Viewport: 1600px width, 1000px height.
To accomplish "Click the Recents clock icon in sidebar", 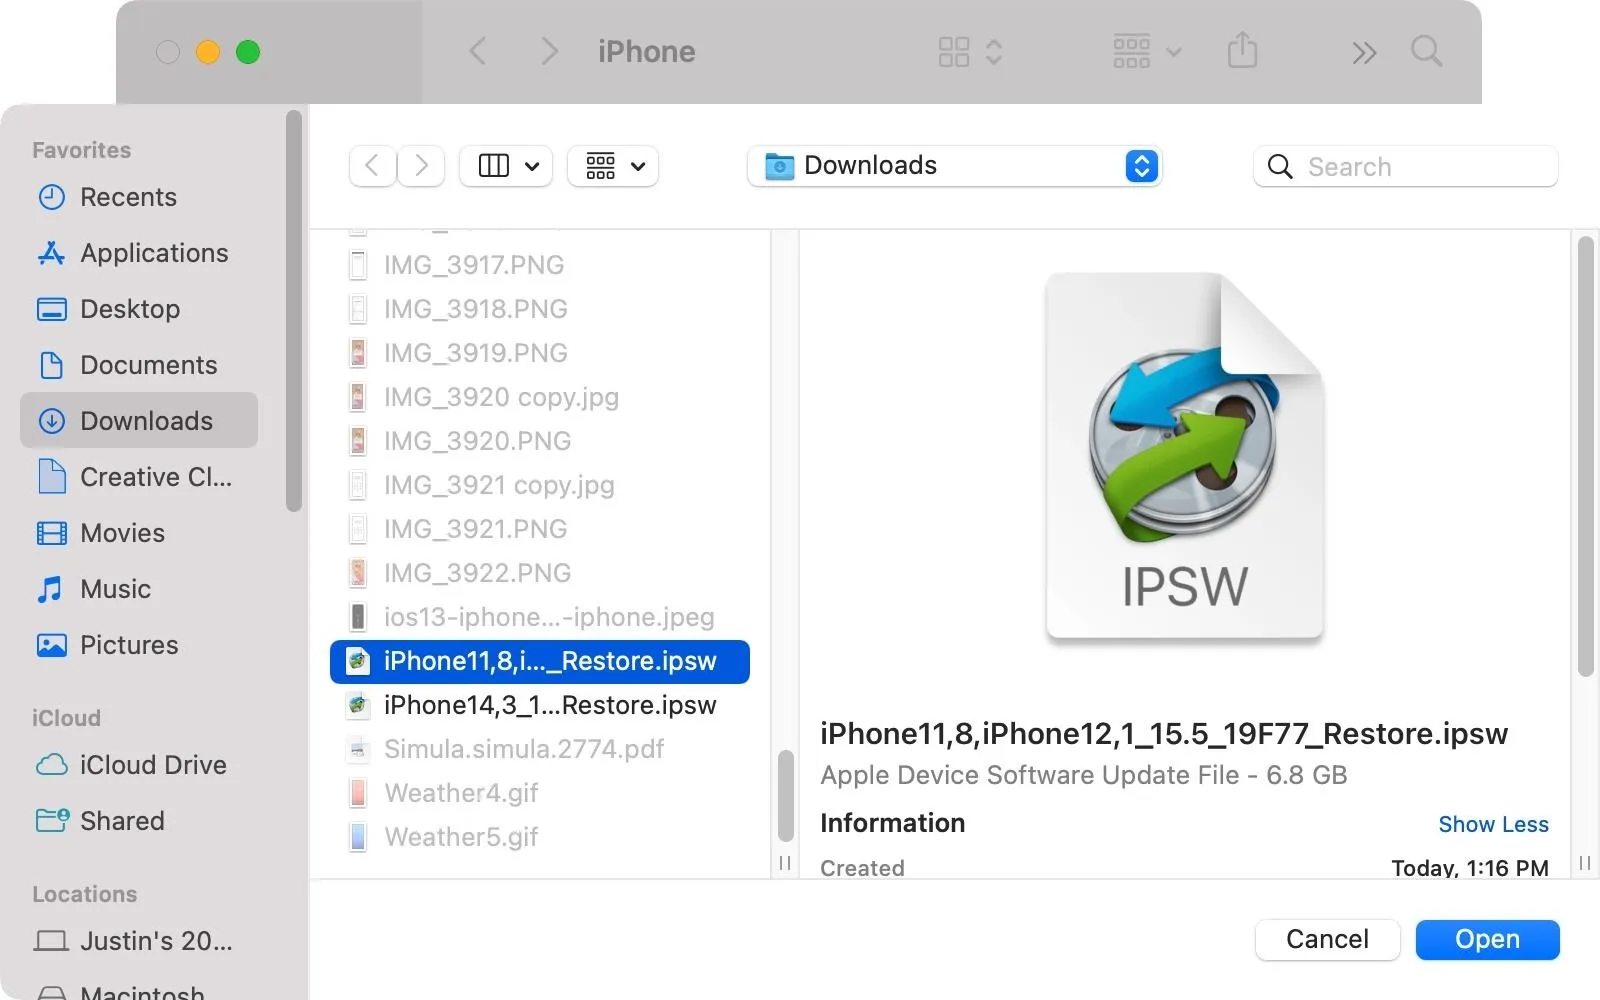I will pos(52,197).
